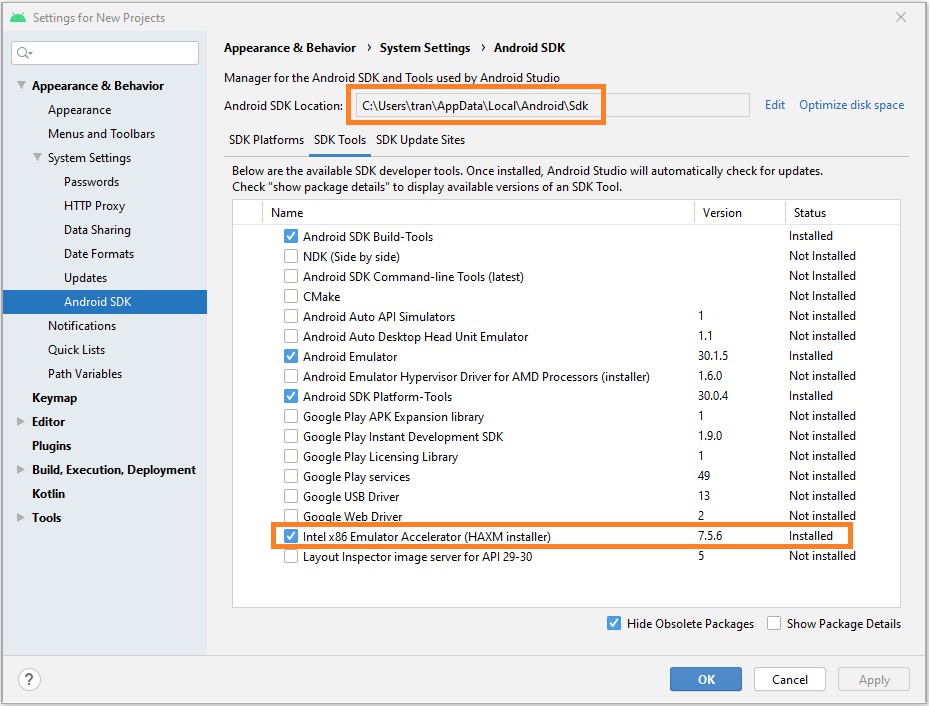Expand the Tools settings section
This screenshot has width=930, height=706.
tap(21, 517)
